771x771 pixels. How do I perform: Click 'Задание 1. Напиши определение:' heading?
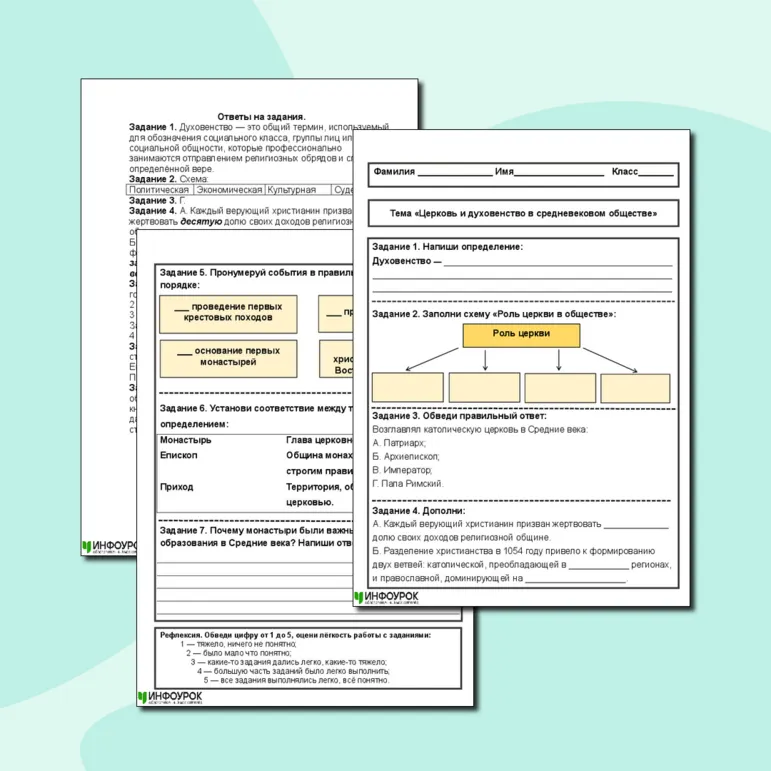447,247
